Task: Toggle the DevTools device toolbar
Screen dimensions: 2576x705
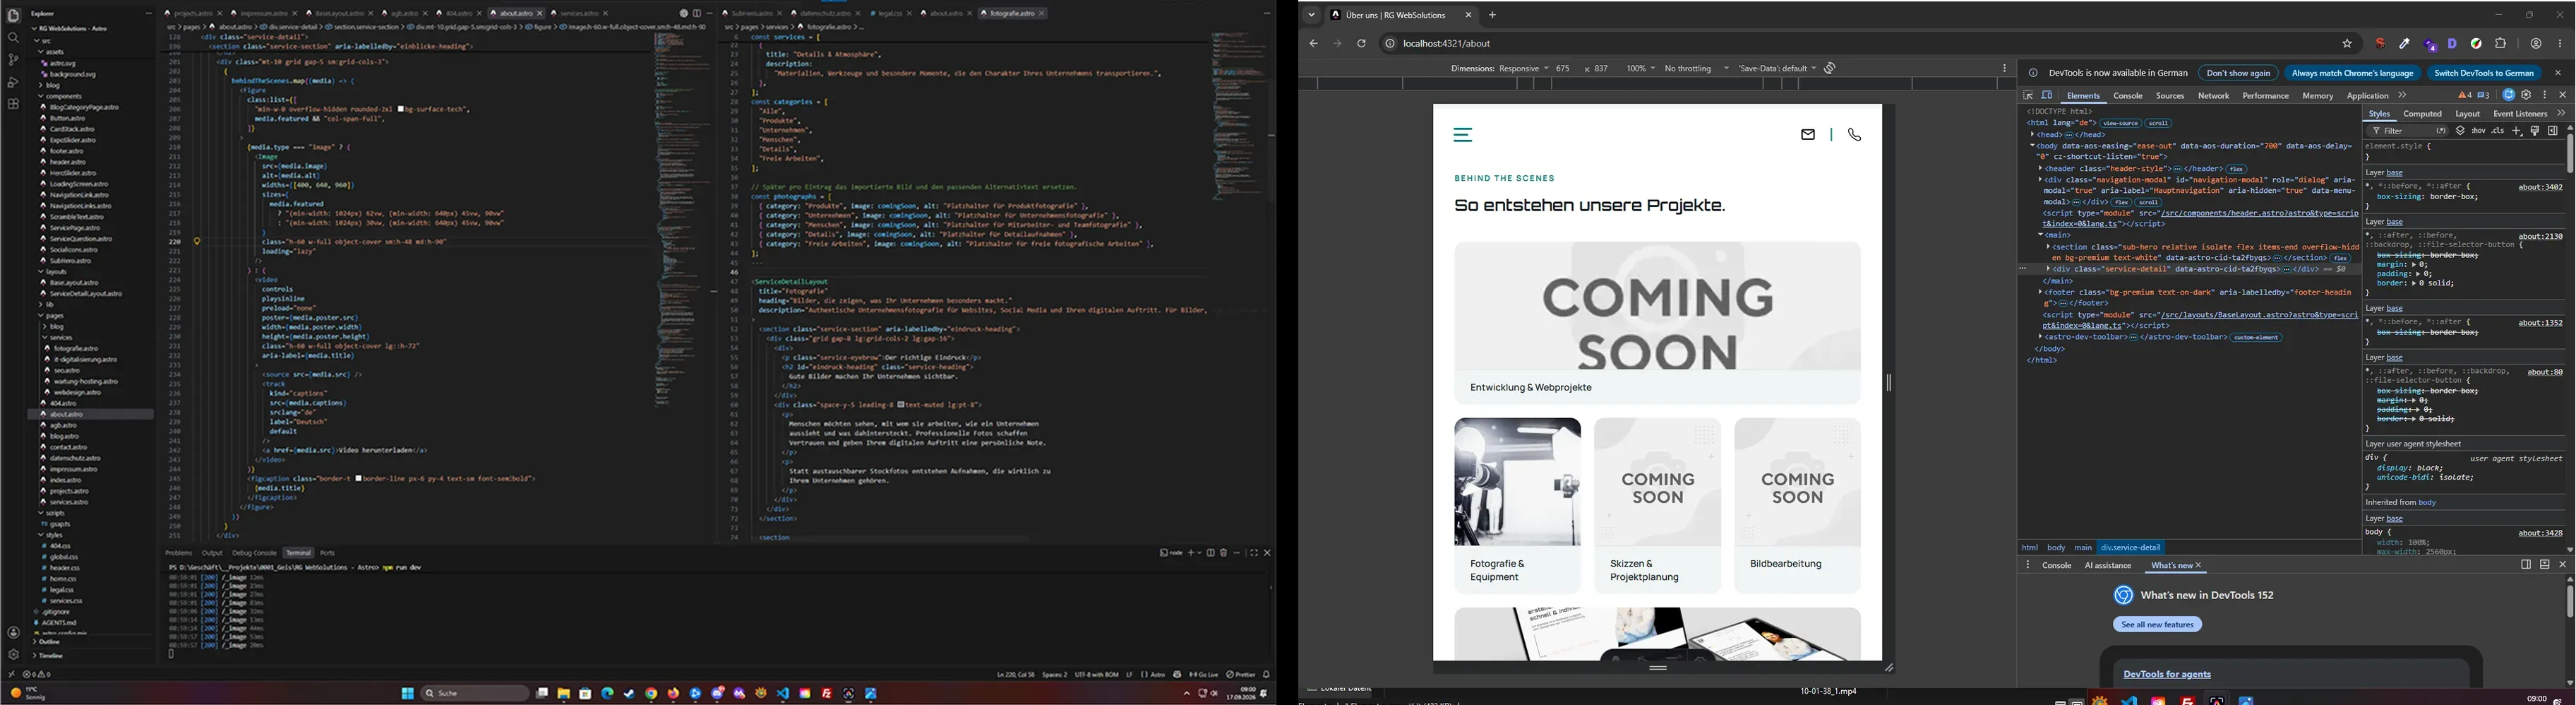Action: (x=2047, y=96)
